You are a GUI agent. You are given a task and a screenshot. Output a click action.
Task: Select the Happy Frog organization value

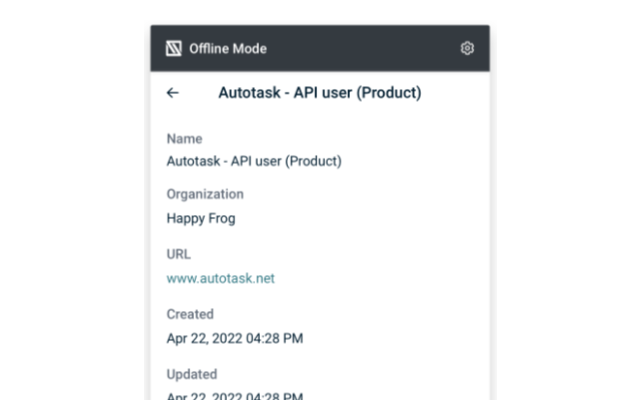(x=201, y=218)
